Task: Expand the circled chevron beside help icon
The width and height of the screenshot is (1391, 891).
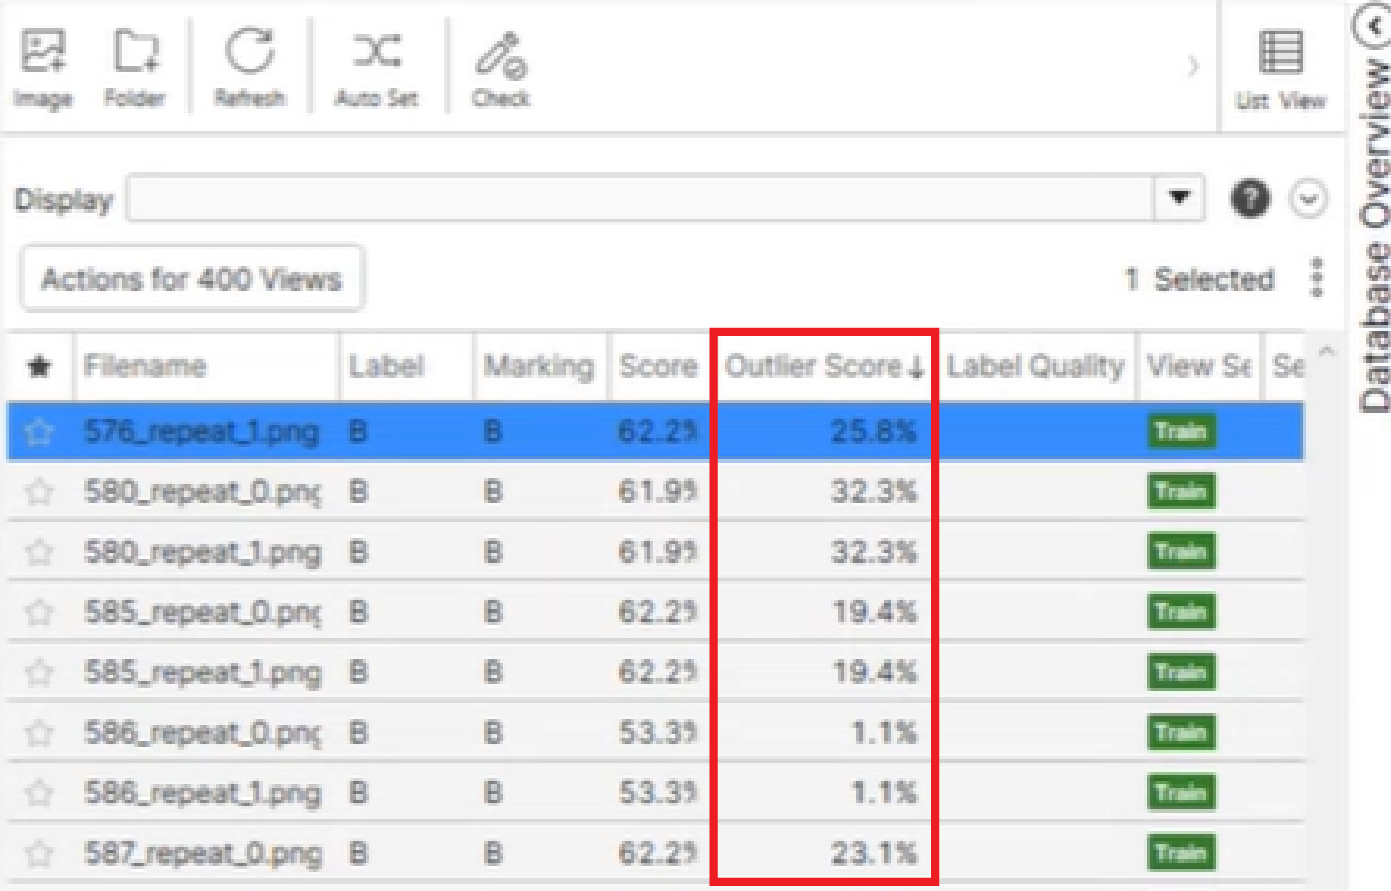Action: [x=1309, y=199]
